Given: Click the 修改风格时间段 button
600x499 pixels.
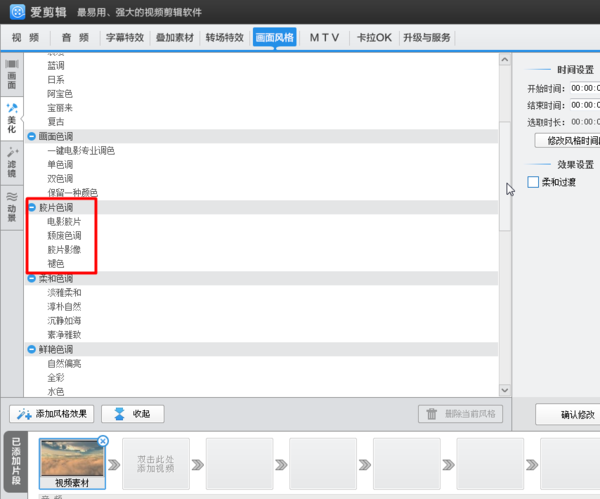Looking at the screenshot, I should click(567, 141).
